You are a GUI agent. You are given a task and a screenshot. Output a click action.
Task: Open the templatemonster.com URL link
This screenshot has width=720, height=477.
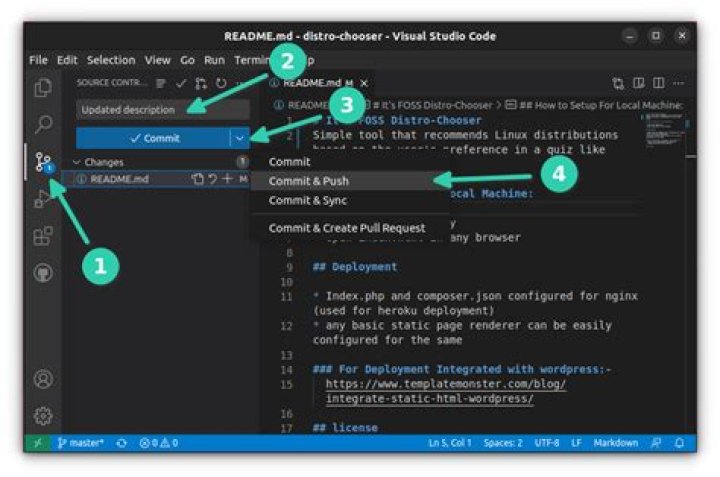click(445, 391)
